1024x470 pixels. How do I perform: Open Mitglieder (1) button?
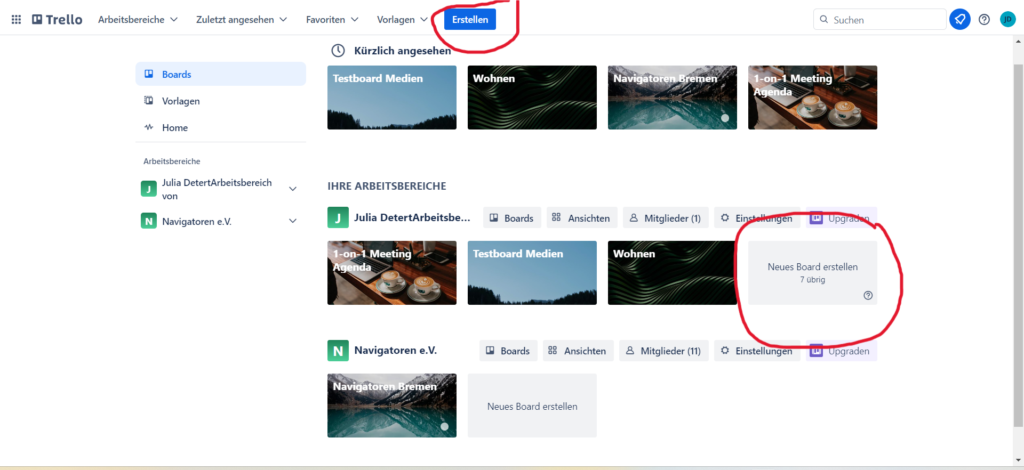(x=665, y=218)
